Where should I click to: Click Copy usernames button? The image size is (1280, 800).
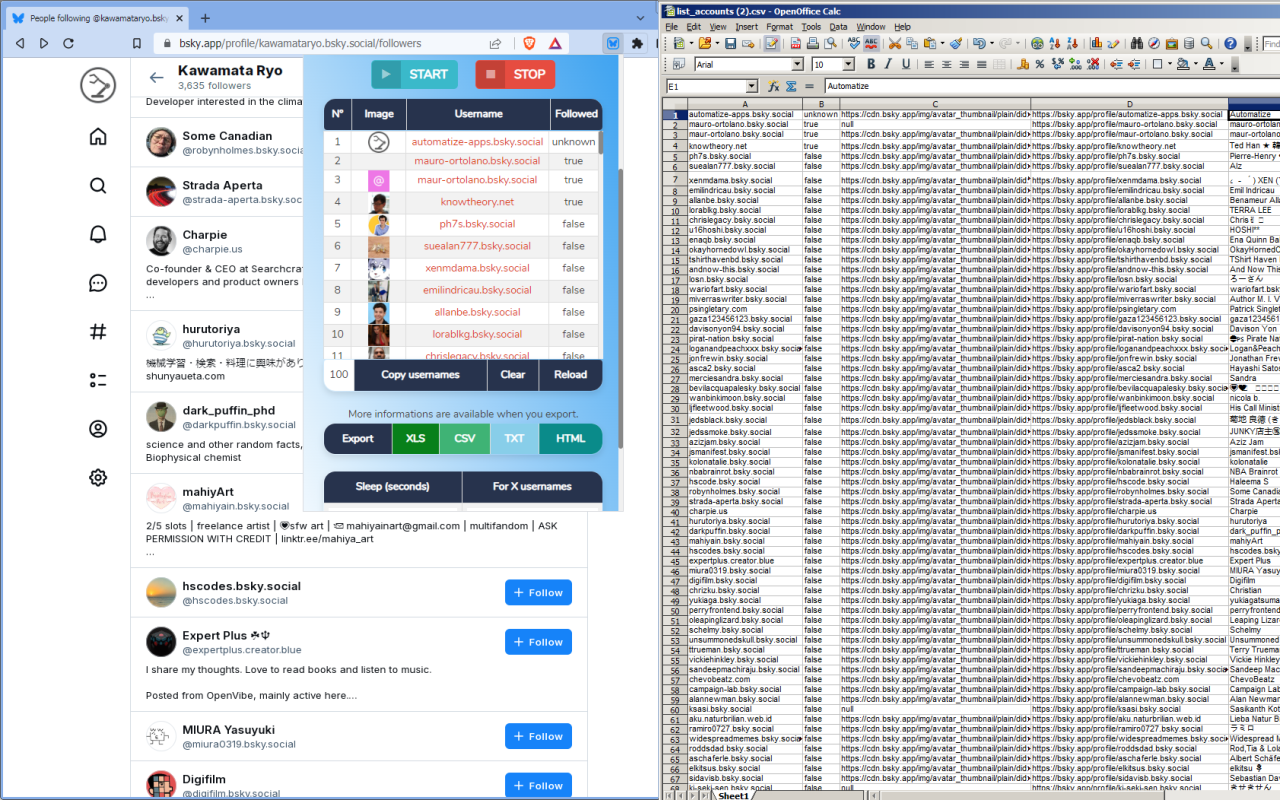tap(420, 375)
